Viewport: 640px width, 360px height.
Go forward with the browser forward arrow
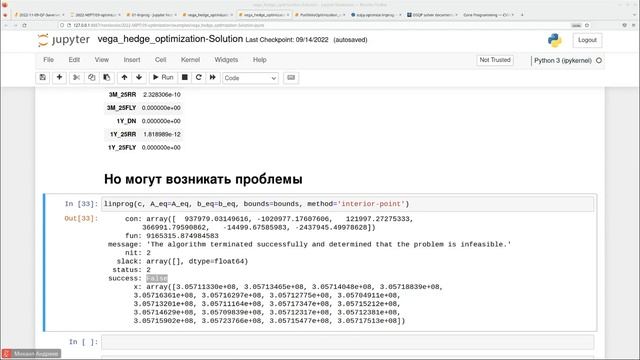[x=15, y=25]
